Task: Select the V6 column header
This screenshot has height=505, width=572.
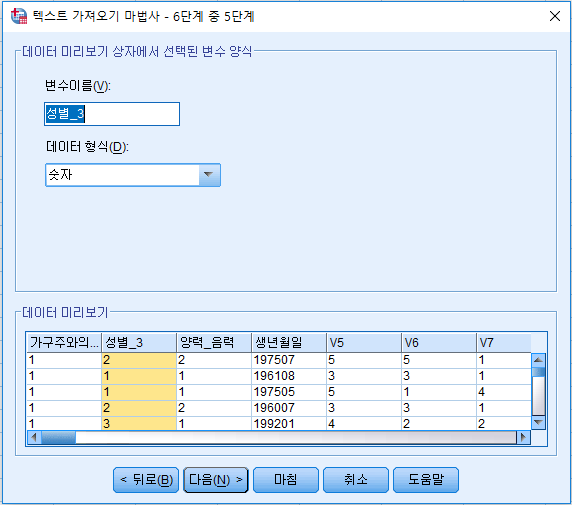Action: [439, 343]
